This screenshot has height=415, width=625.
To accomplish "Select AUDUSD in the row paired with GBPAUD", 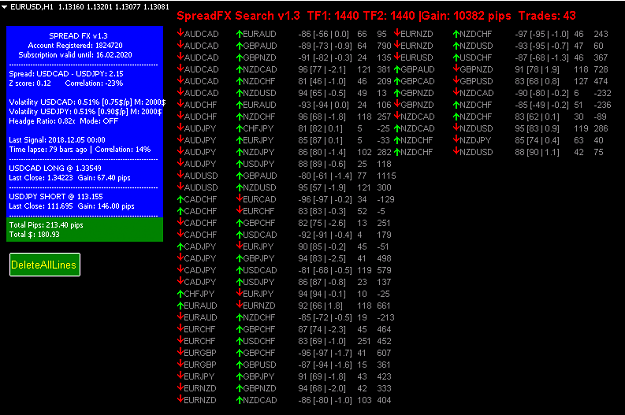I will pyautogui.click(x=201, y=176).
